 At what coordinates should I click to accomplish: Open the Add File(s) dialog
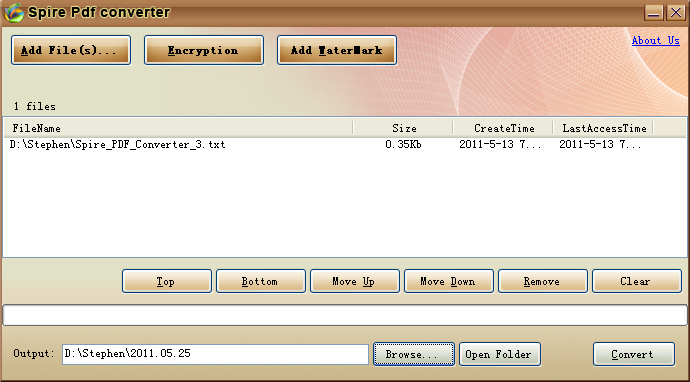coord(71,50)
